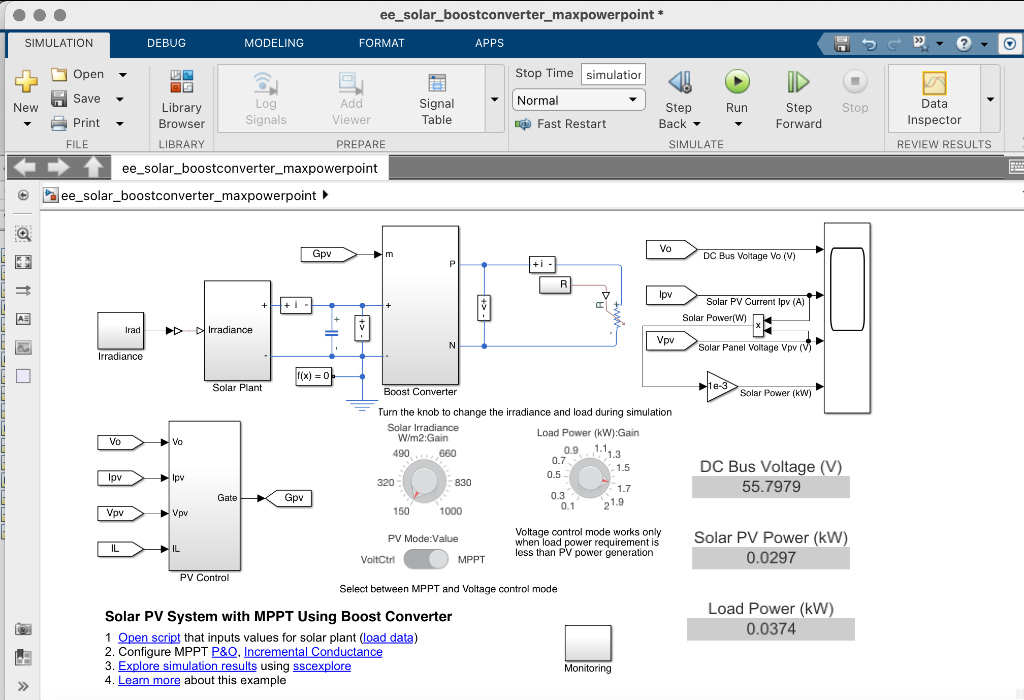Expand the Review Results gallery dropdown
This screenshot has width=1024, height=700.
tap(991, 99)
